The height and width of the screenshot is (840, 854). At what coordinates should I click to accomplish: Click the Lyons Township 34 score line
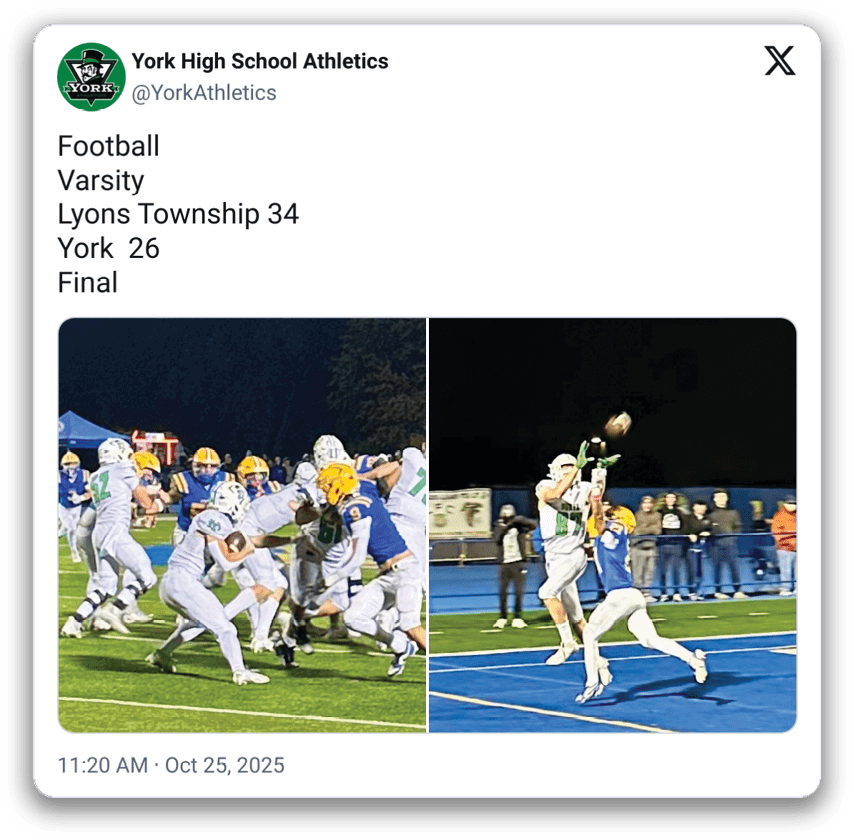point(178,214)
